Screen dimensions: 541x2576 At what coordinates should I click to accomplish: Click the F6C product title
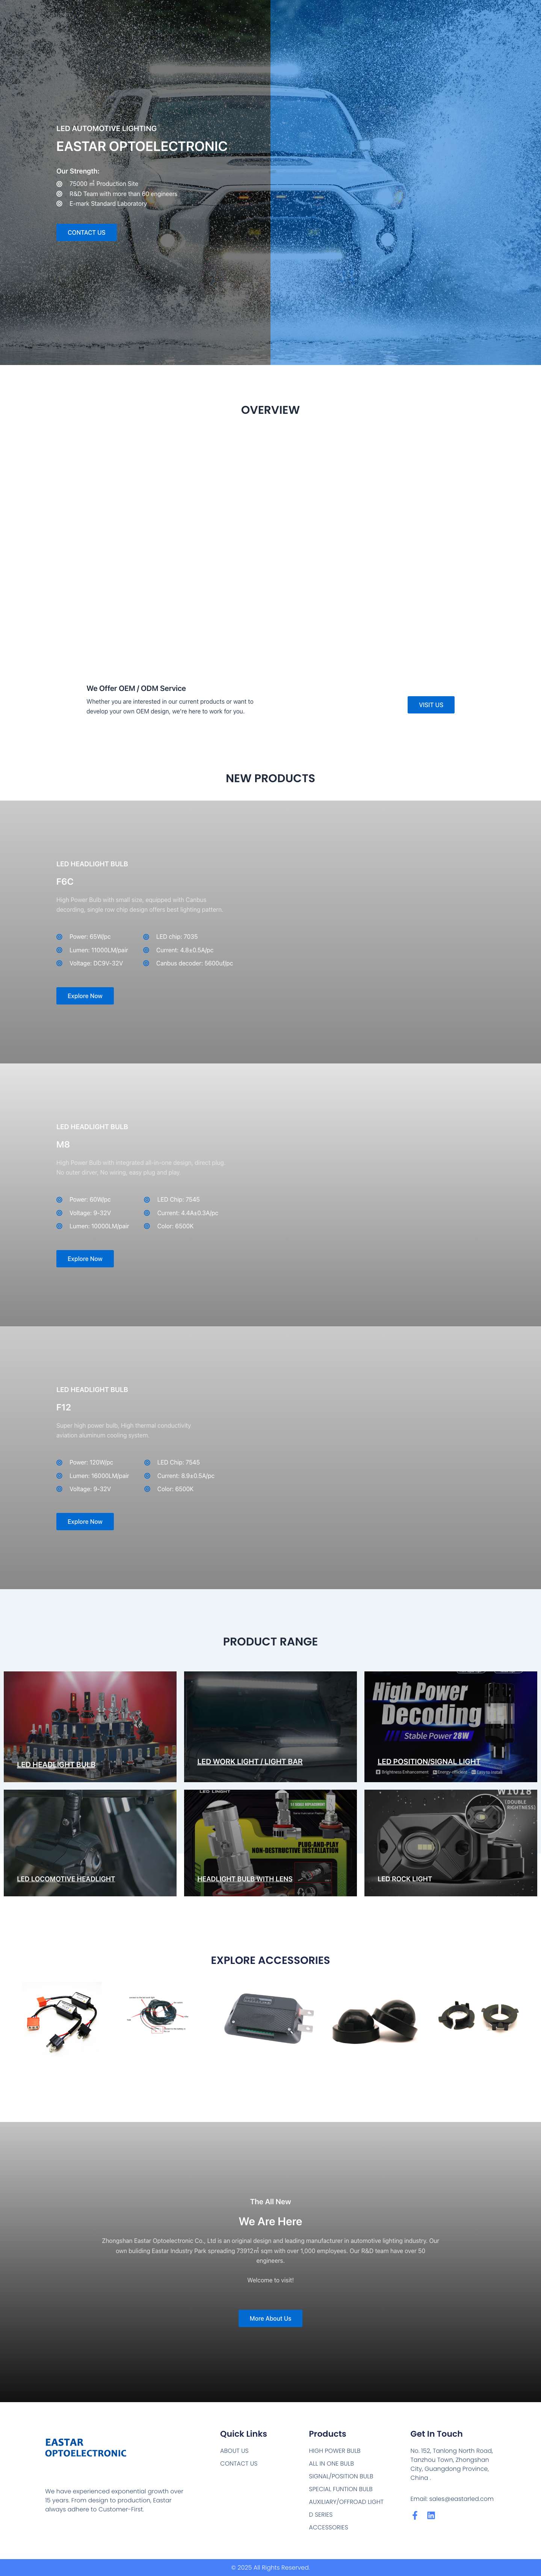tap(65, 882)
